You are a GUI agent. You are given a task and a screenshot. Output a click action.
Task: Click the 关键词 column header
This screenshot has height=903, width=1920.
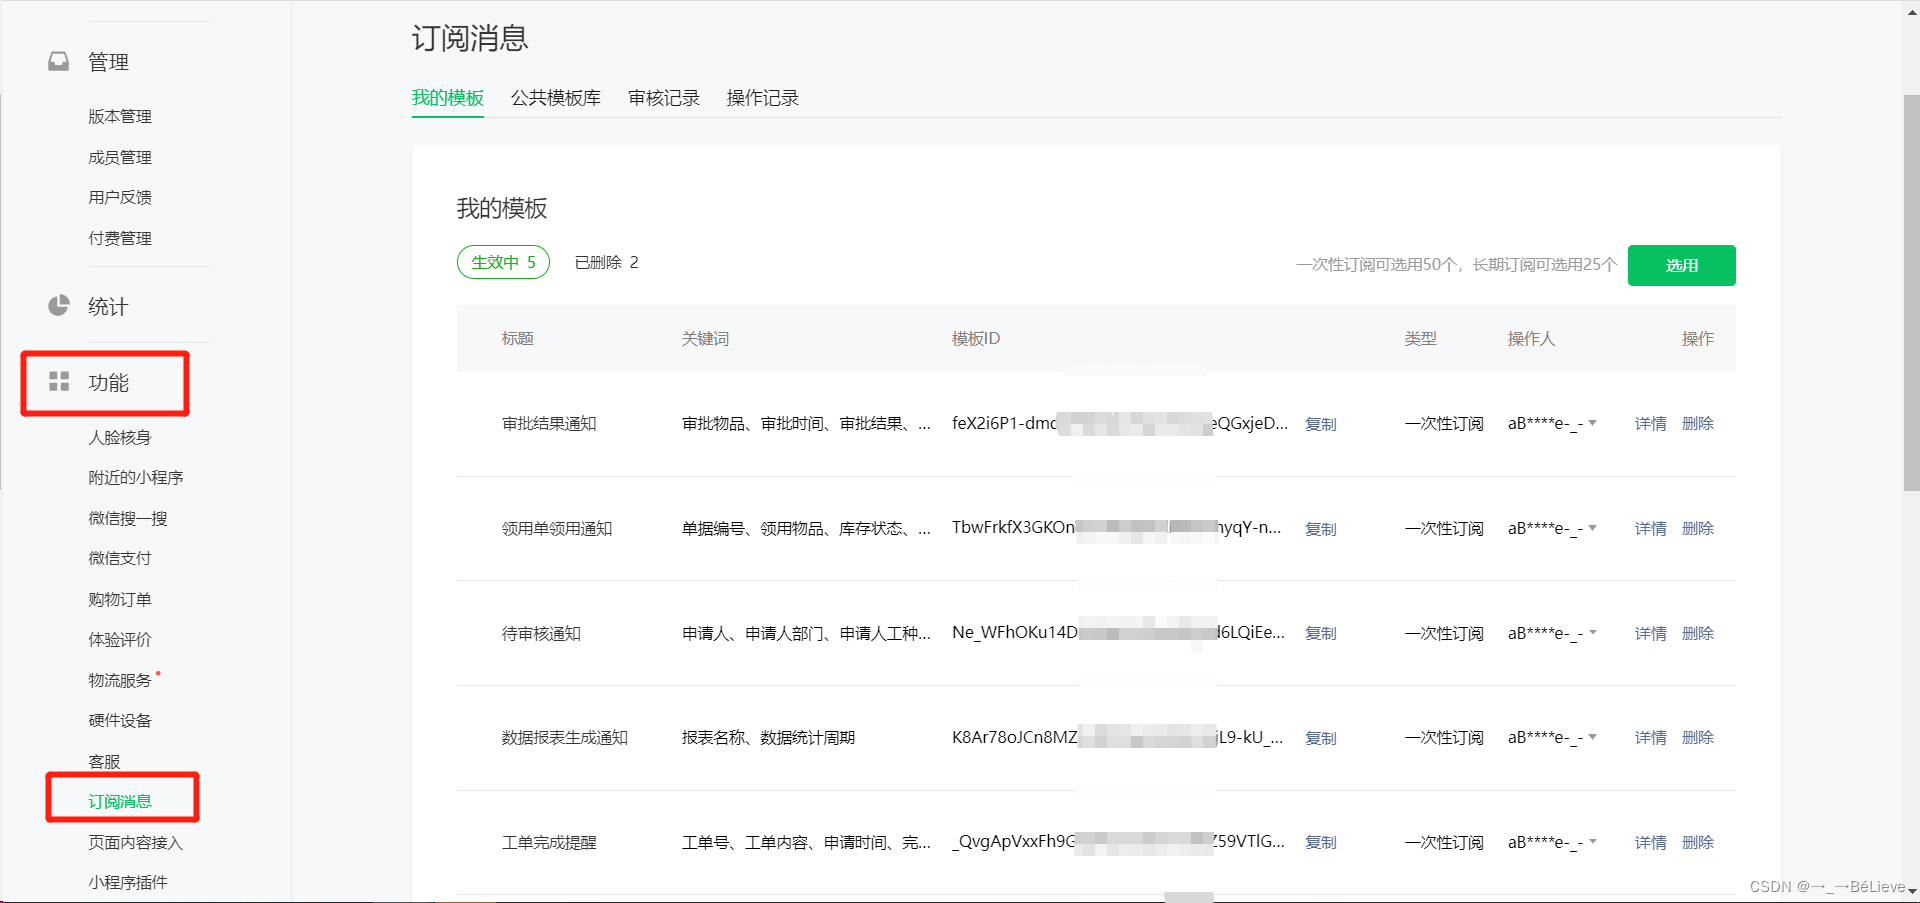(706, 339)
